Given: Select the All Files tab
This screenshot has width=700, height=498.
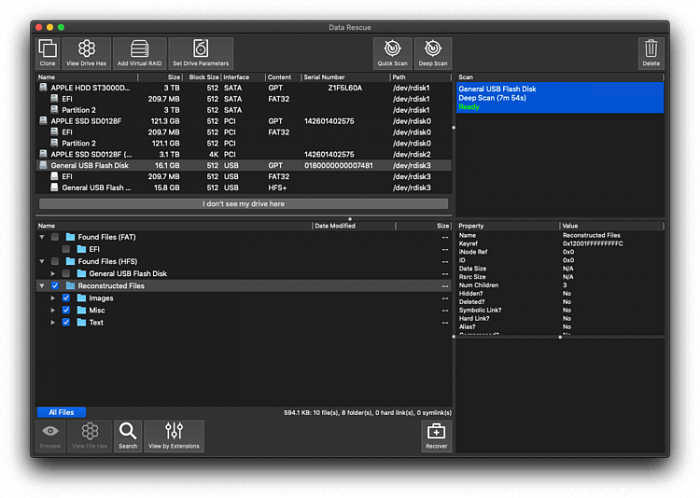Looking at the screenshot, I should coord(61,412).
